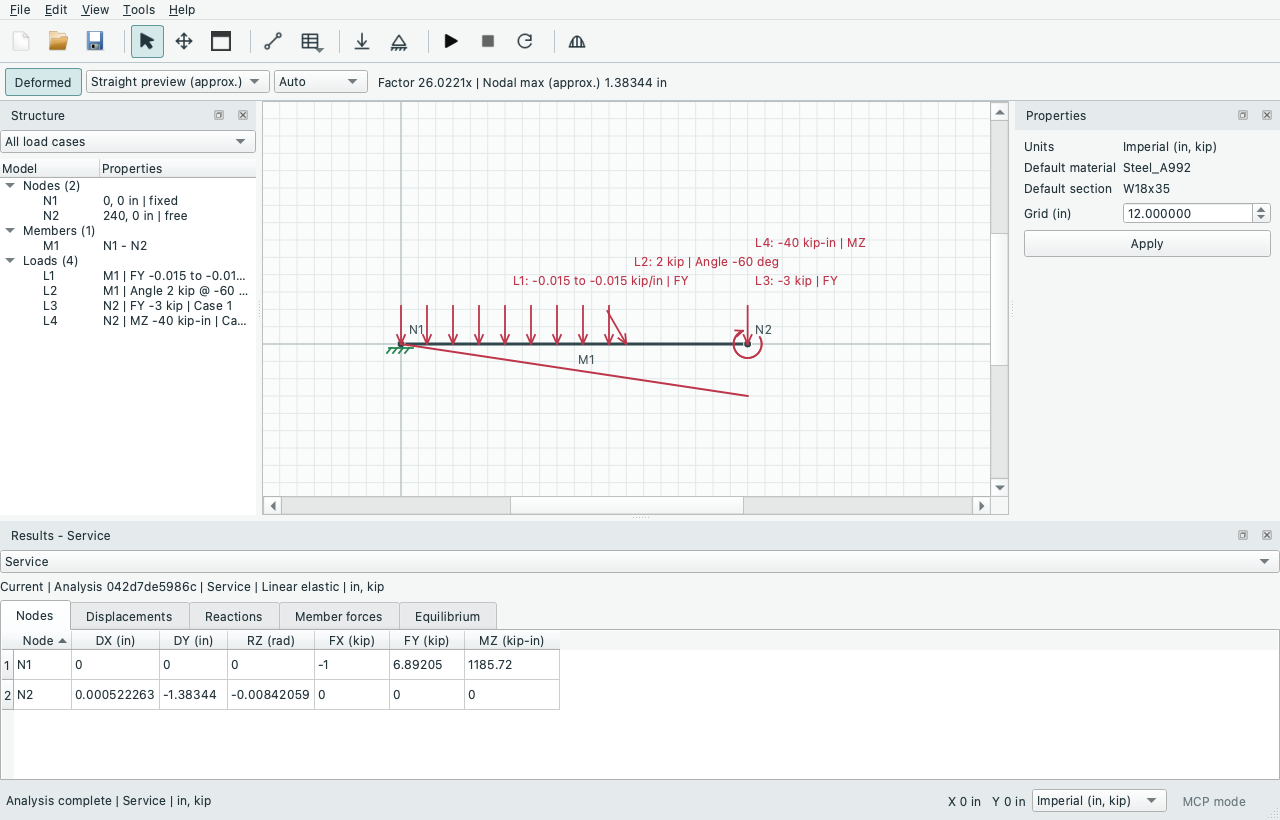Open the View menu
This screenshot has width=1280, height=820.
[x=95, y=9]
